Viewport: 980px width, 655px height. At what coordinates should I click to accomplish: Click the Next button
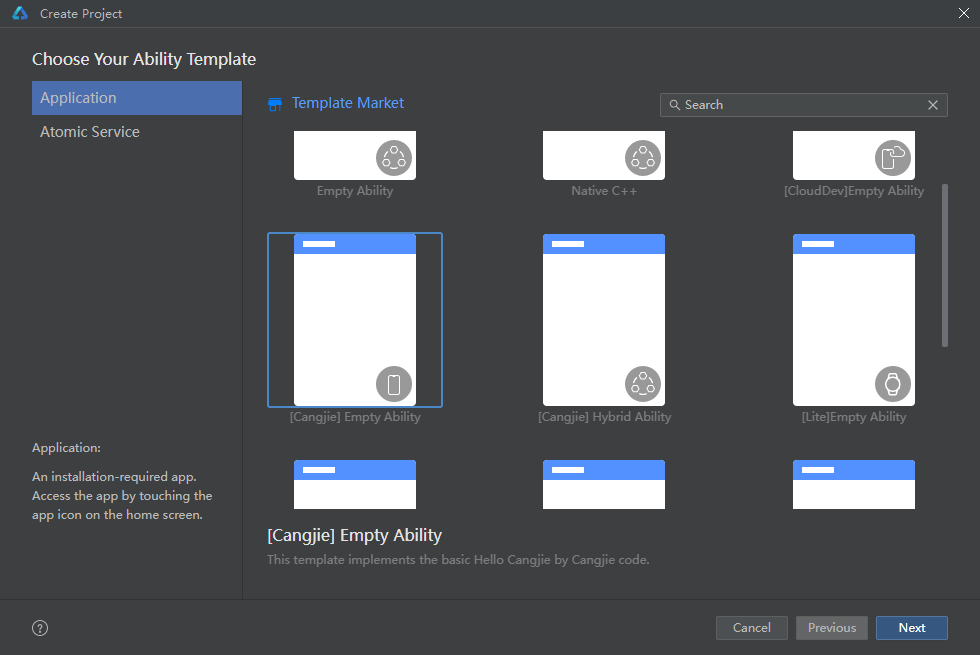coord(911,628)
